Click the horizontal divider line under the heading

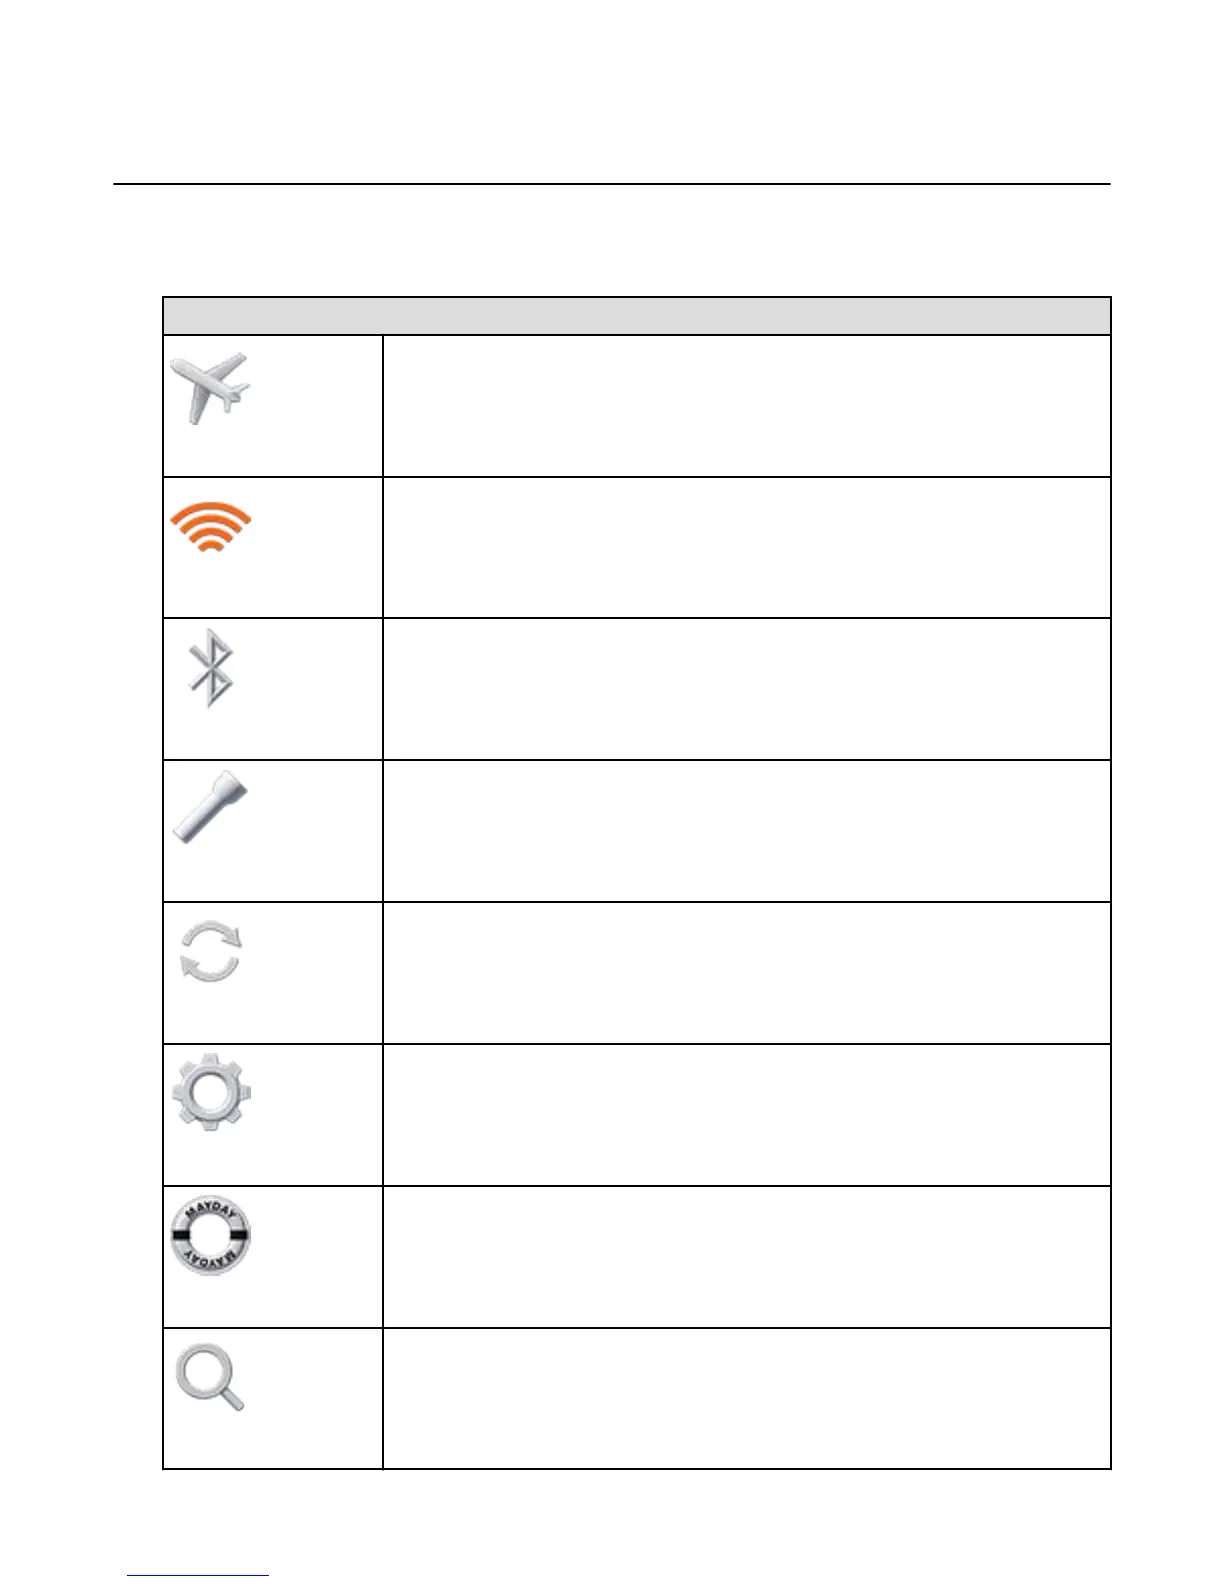tap(612, 184)
